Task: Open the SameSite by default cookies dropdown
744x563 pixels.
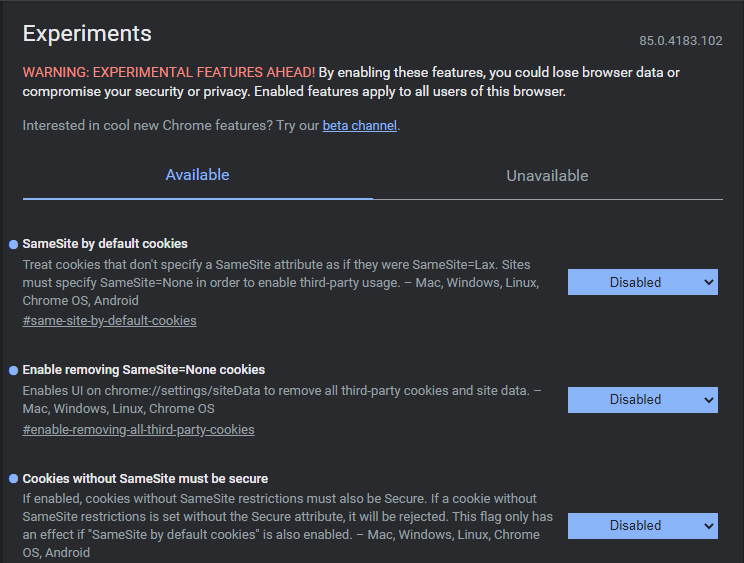Action: [x=642, y=282]
